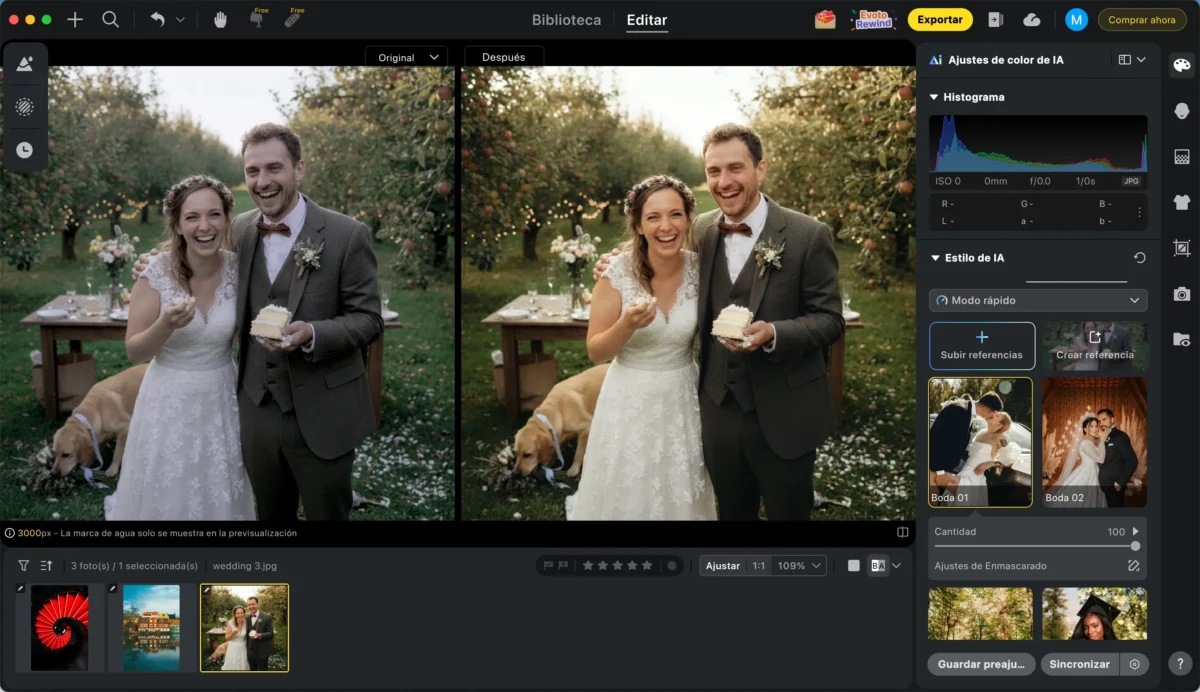1200x692 pixels.
Task: Open the portrait retouch head icon panel
Action: (1182, 111)
